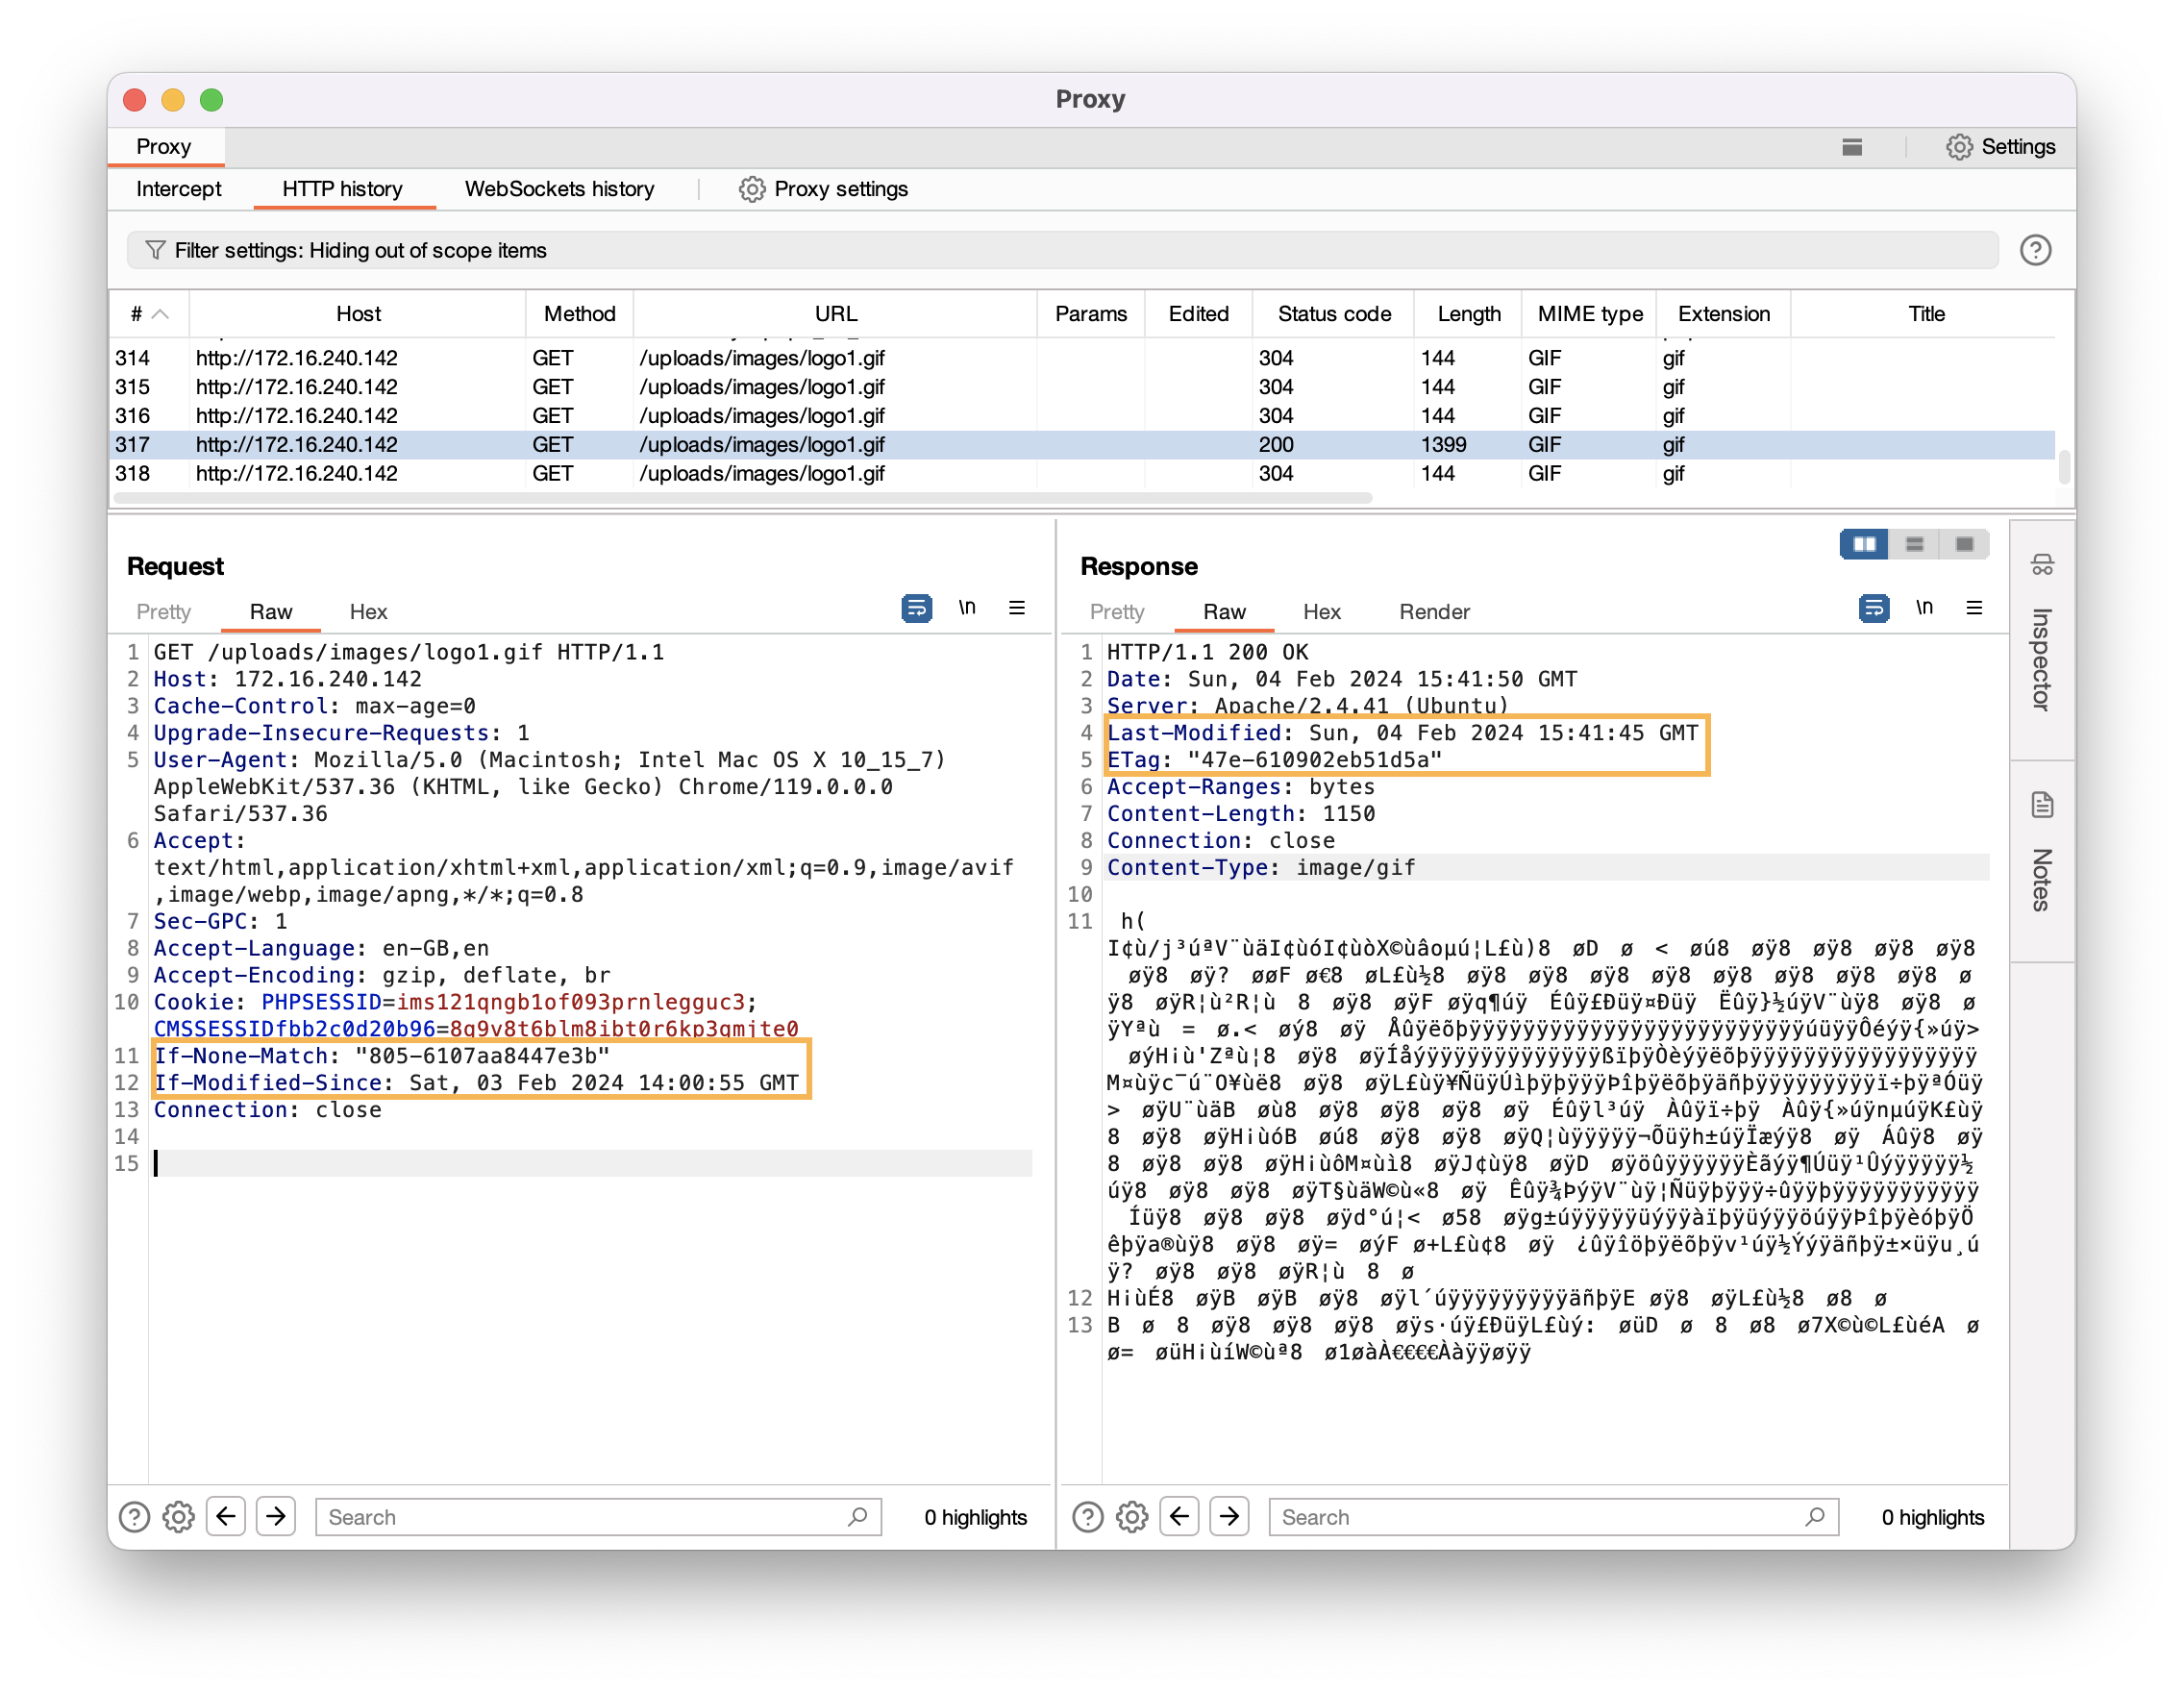The width and height of the screenshot is (2184, 1692).
Task: Click the window layout icon beside Settings
Action: (1852, 147)
